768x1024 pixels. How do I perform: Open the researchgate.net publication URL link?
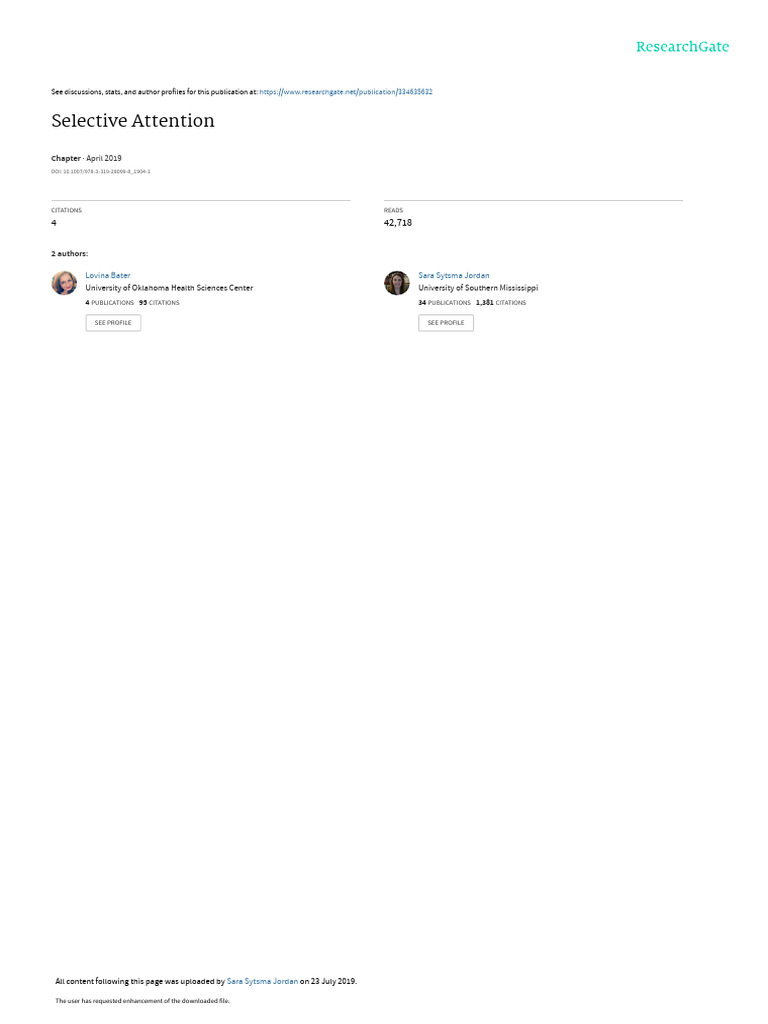pos(345,92)
